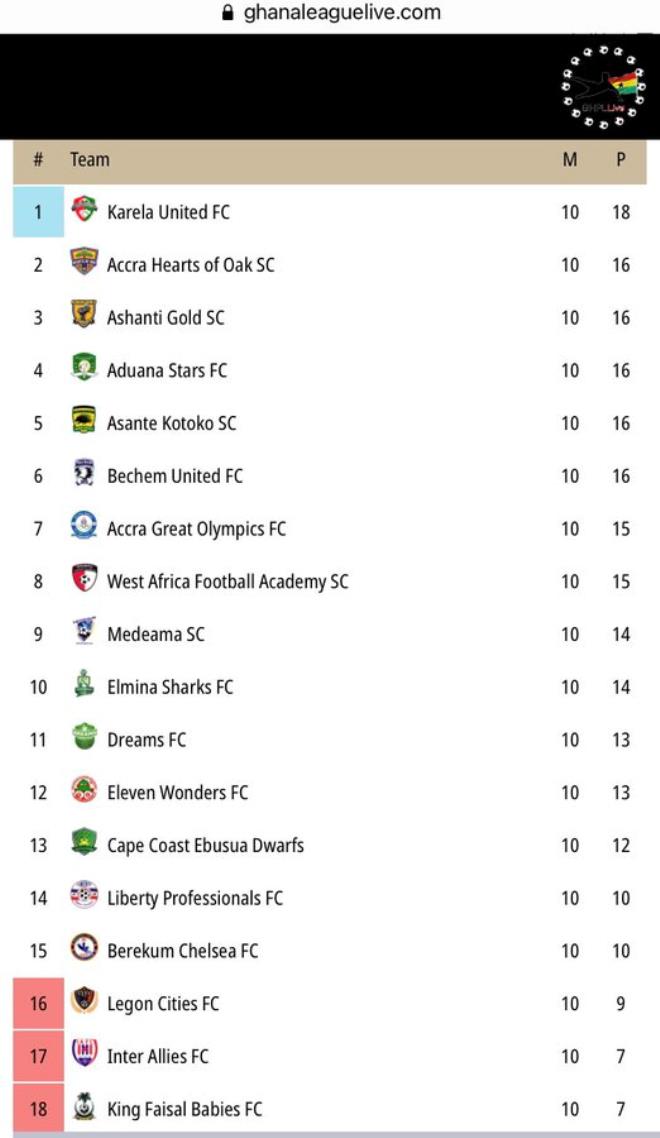Click the P points column header
Viewport: 660px width, 1138px height.
(x=621, y=160)
